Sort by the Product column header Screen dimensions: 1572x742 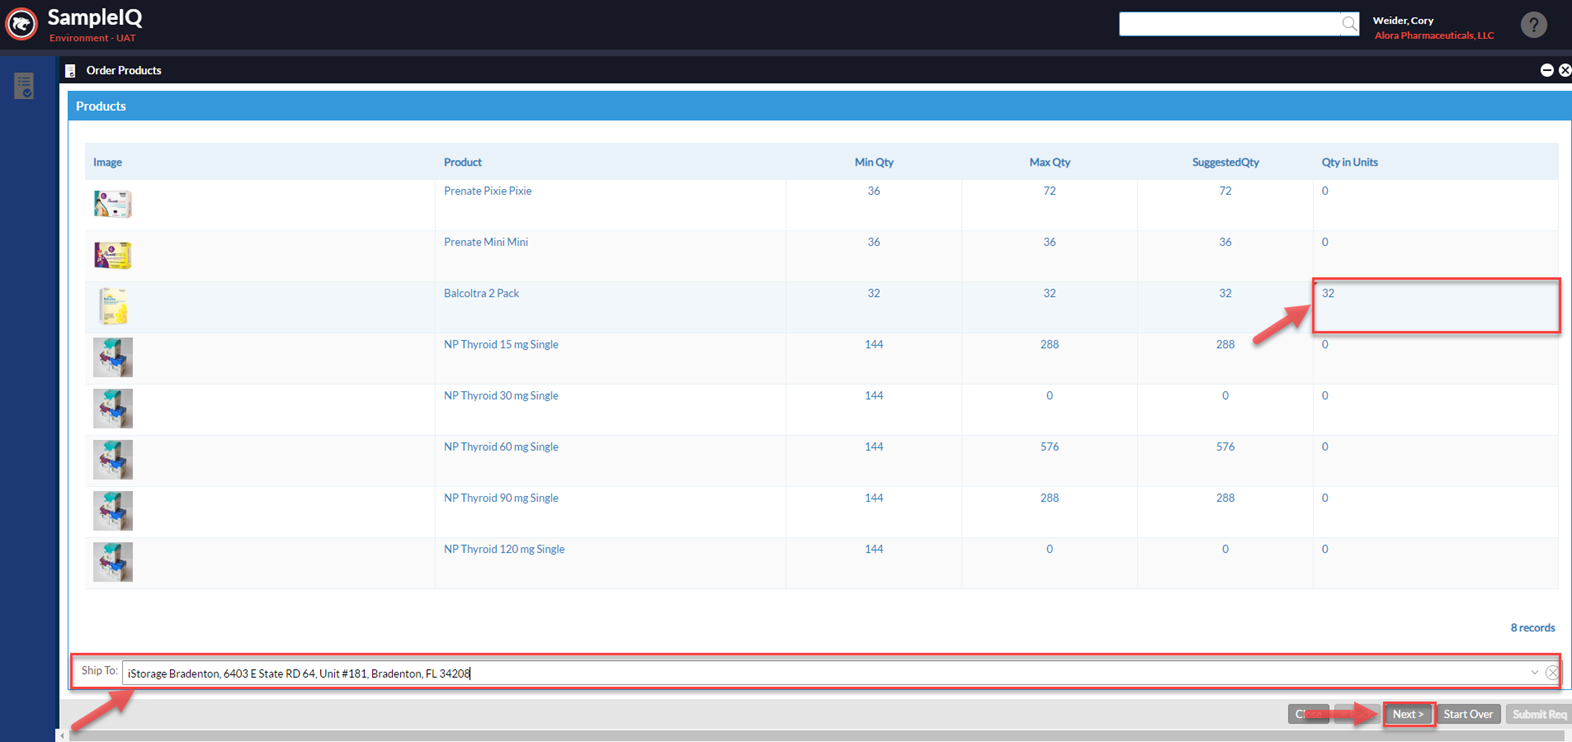[x=462, y=162]
